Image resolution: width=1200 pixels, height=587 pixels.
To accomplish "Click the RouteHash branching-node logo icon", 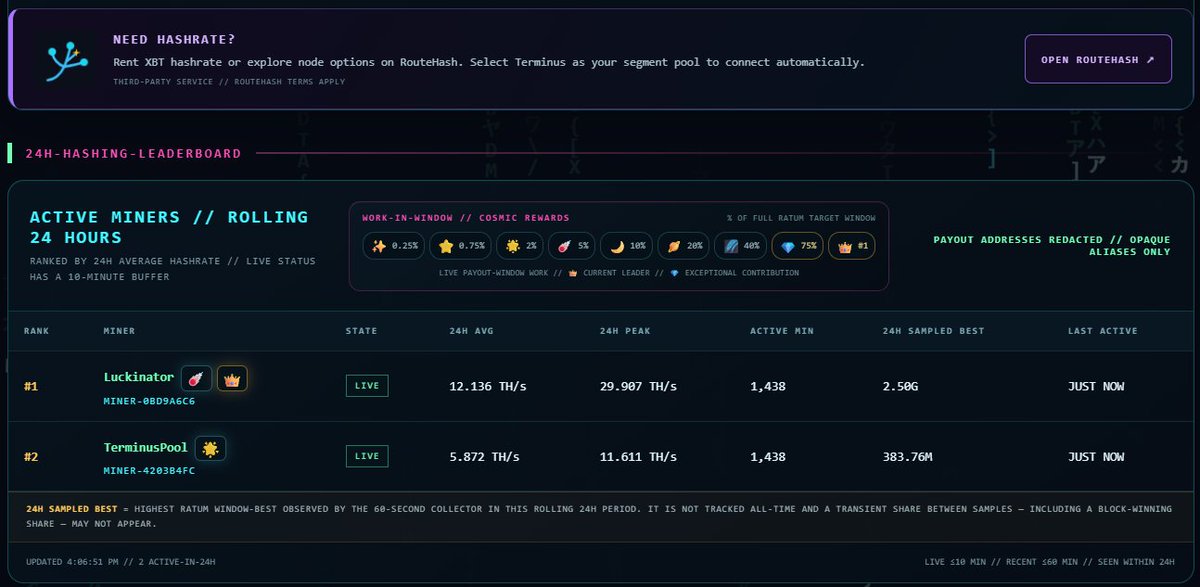I will [x=68, y=61].
